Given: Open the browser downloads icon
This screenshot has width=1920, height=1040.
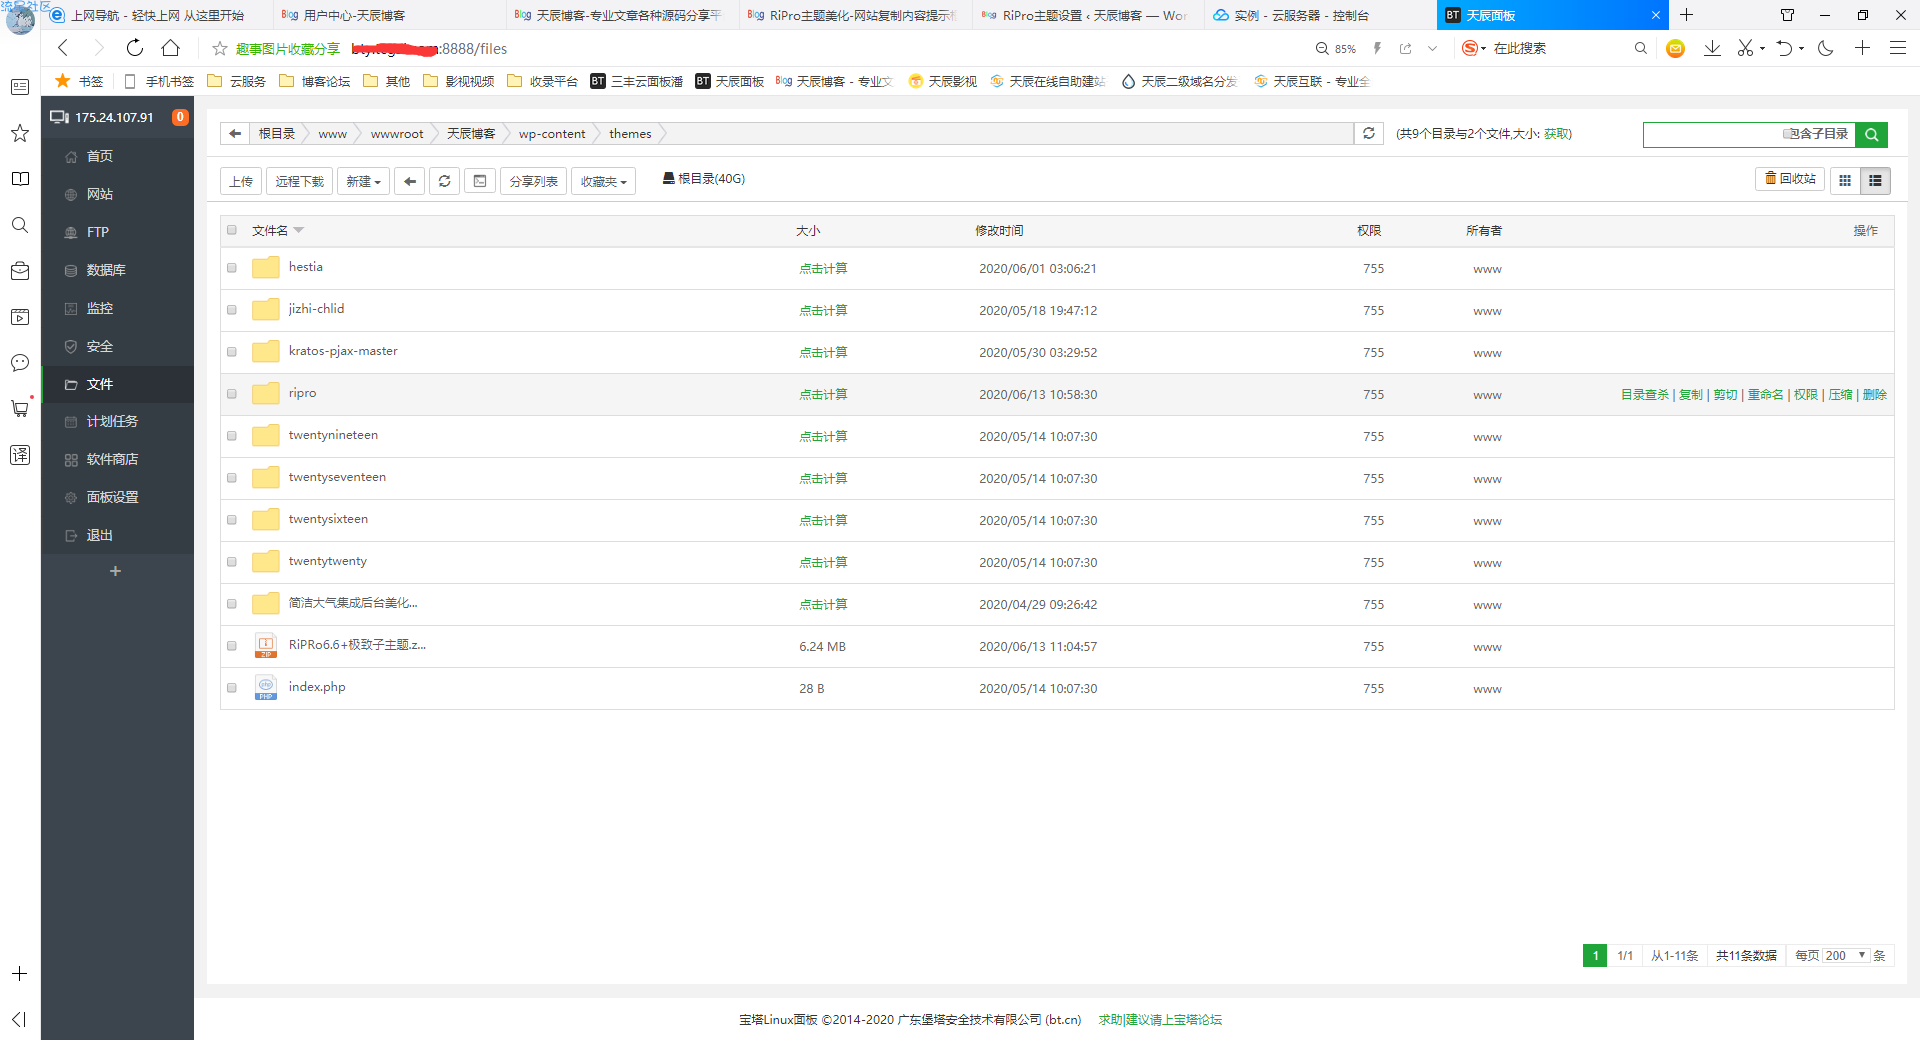Looking at the screenshot, I should (x=1712, y=48).
